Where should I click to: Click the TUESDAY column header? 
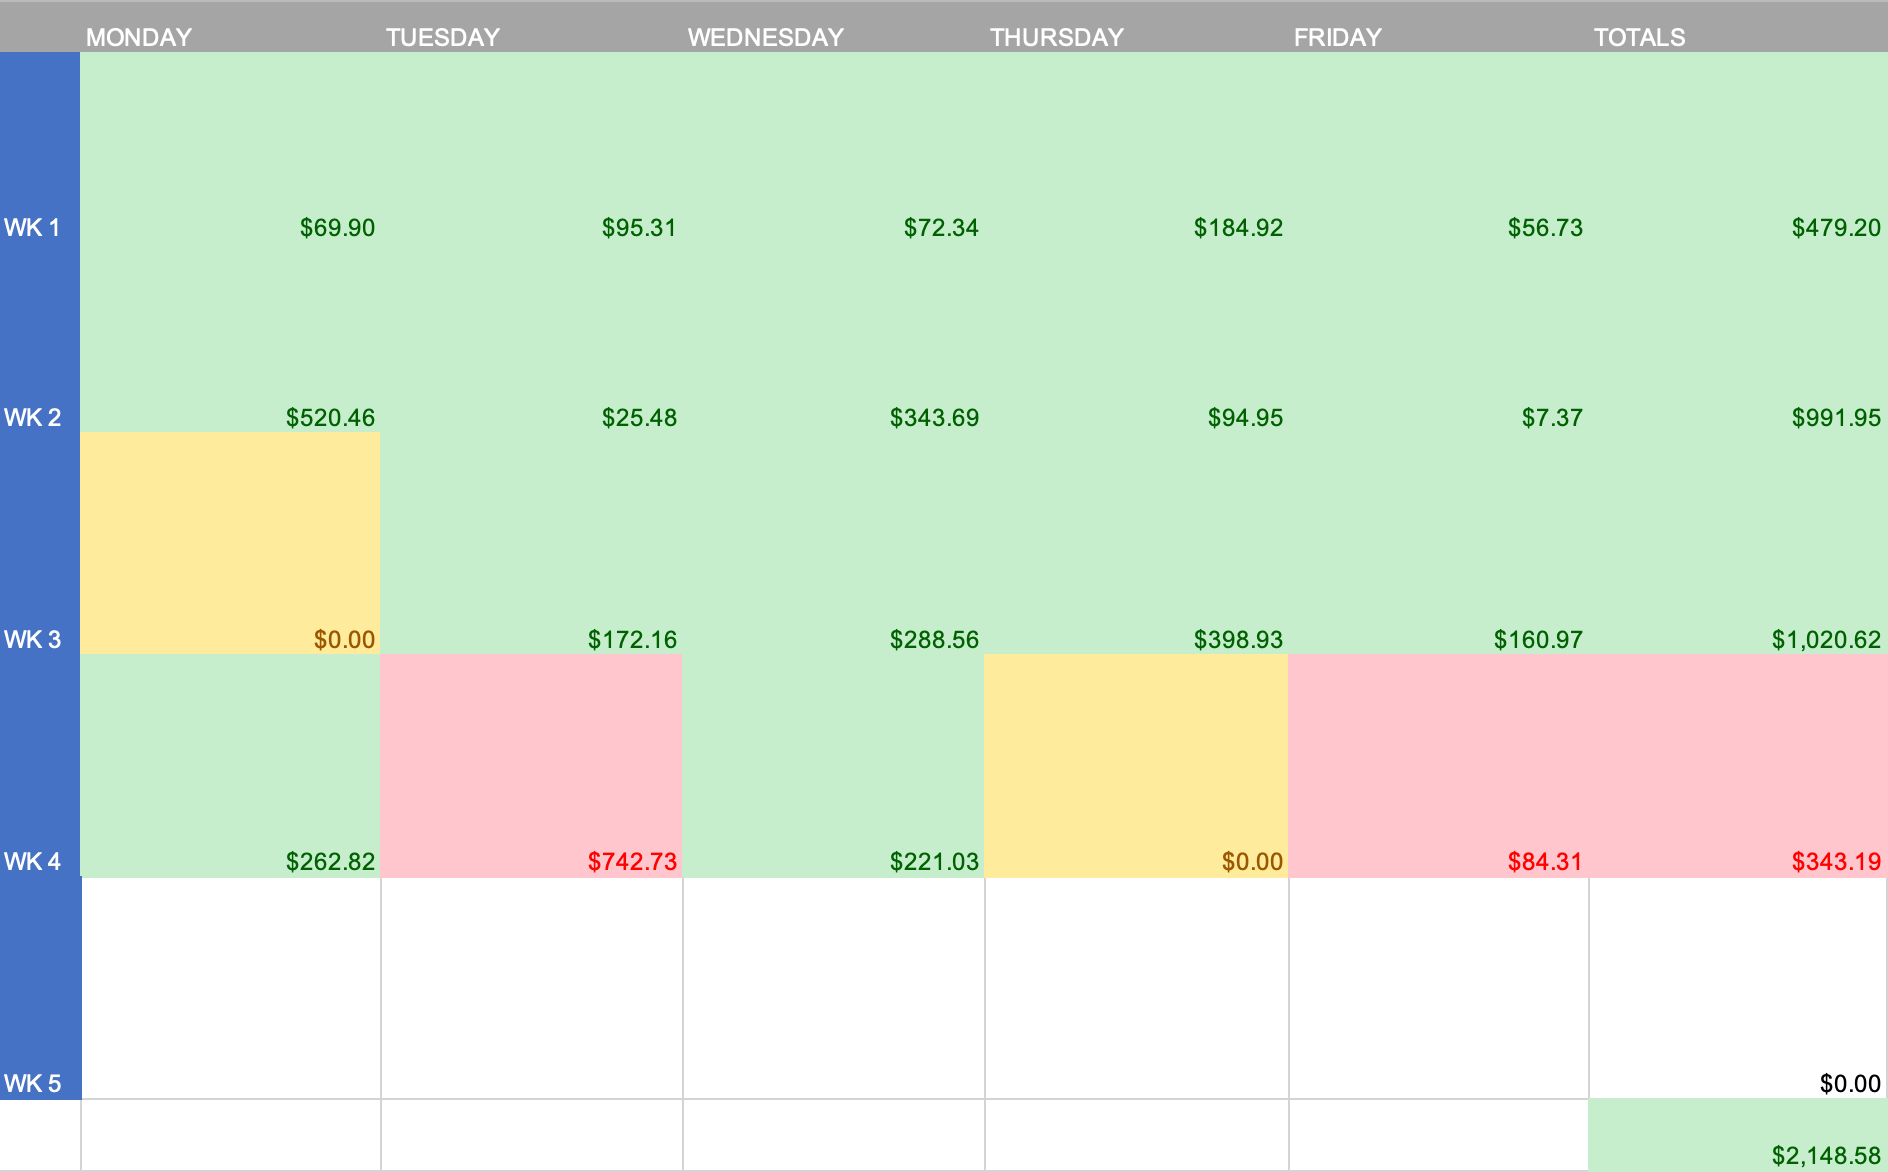[443, 37]
